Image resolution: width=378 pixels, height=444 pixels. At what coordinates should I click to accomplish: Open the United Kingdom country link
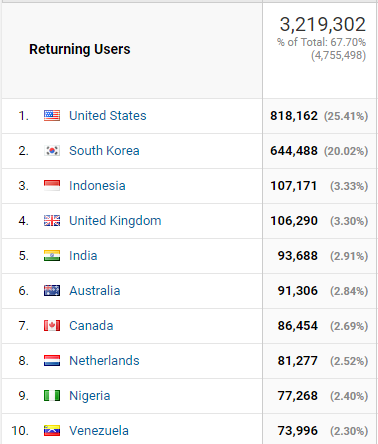pos(115,221)
